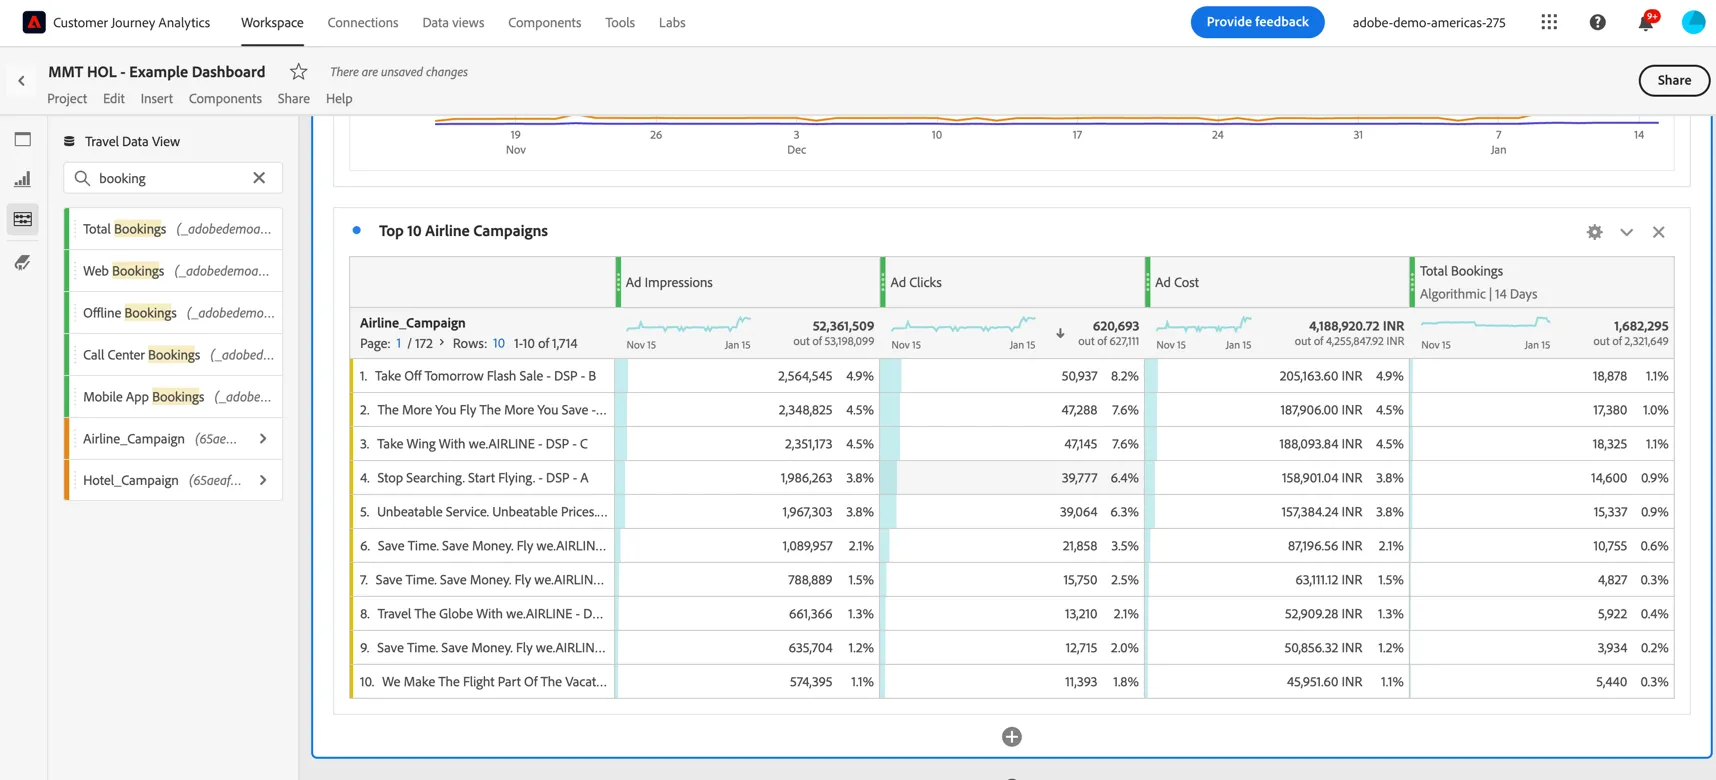Favorite the project with the star icon
Image resolution: width=1716 pixels, height=780 pixels.
pos(298,72)
